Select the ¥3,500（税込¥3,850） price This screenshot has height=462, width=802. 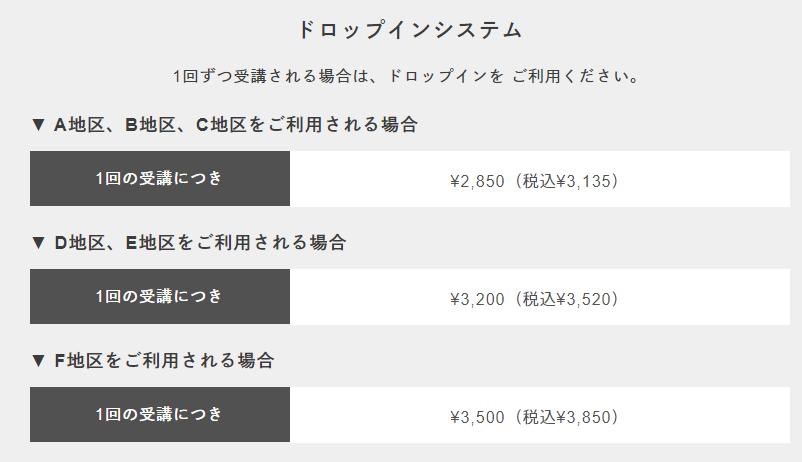click(x=534, y=417)
